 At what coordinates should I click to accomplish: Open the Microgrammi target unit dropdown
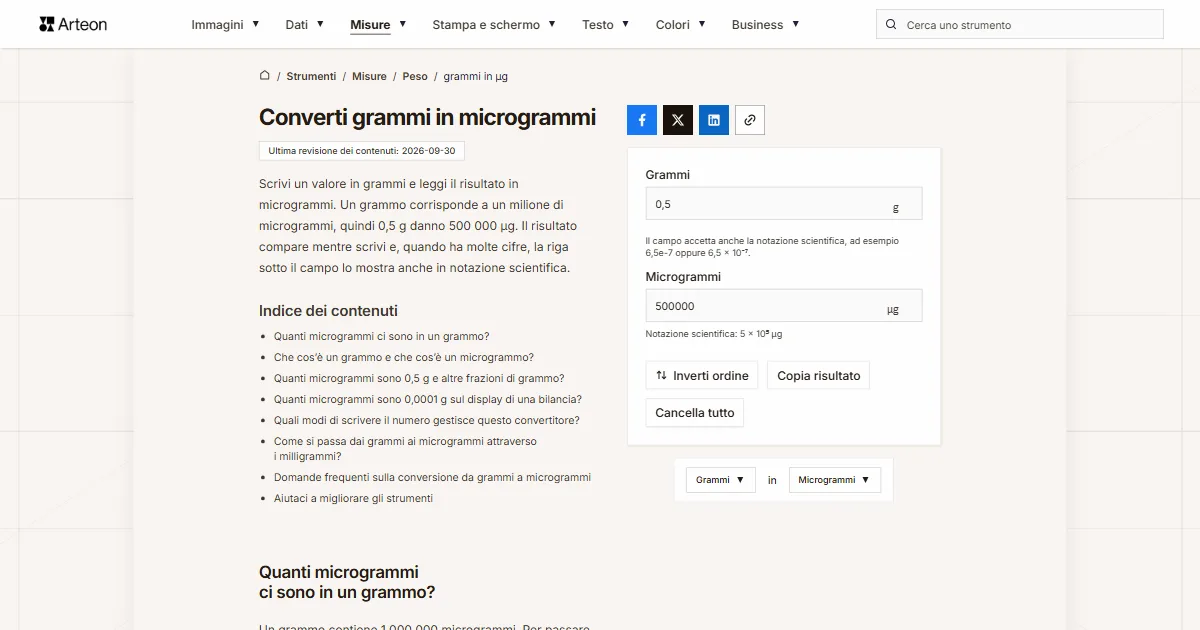point(835,480)
